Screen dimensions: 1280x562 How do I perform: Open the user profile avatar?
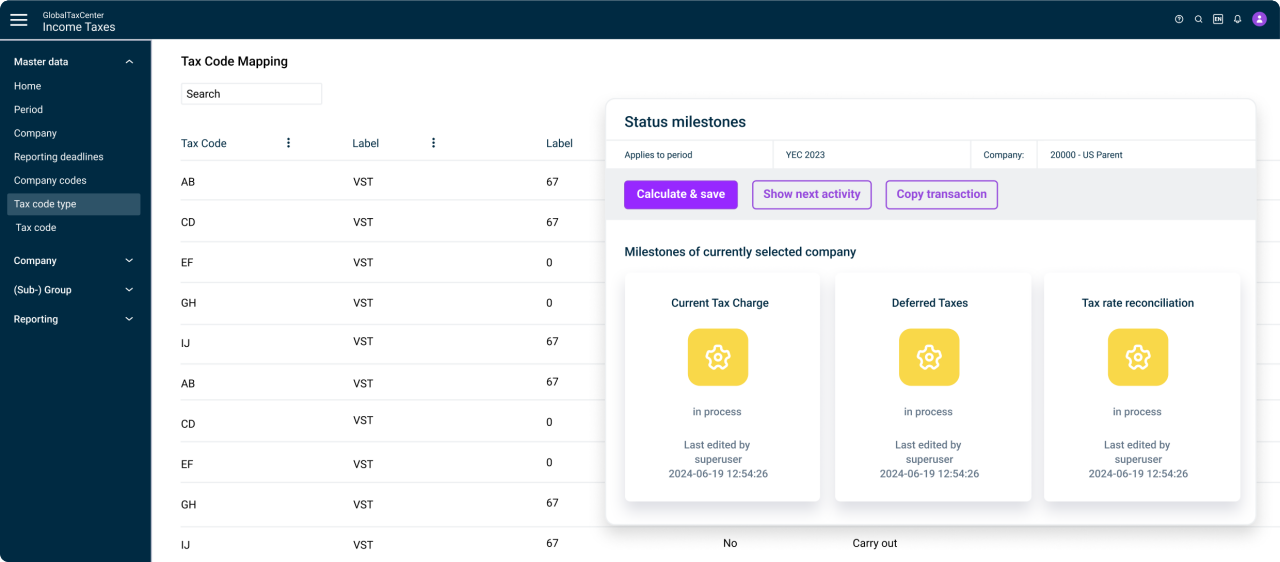point(1259,19)
